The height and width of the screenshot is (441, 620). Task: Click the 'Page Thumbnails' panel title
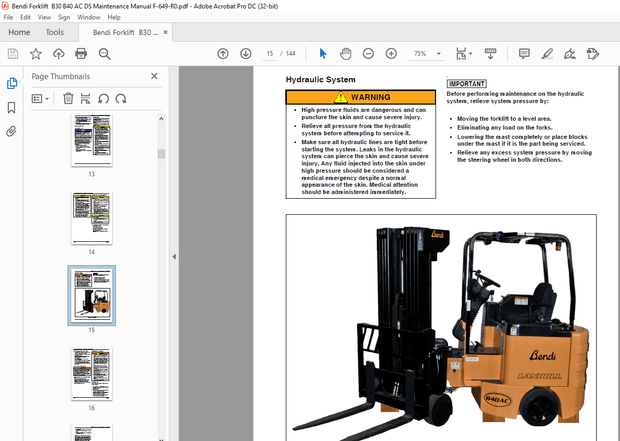tap(61, 76)
